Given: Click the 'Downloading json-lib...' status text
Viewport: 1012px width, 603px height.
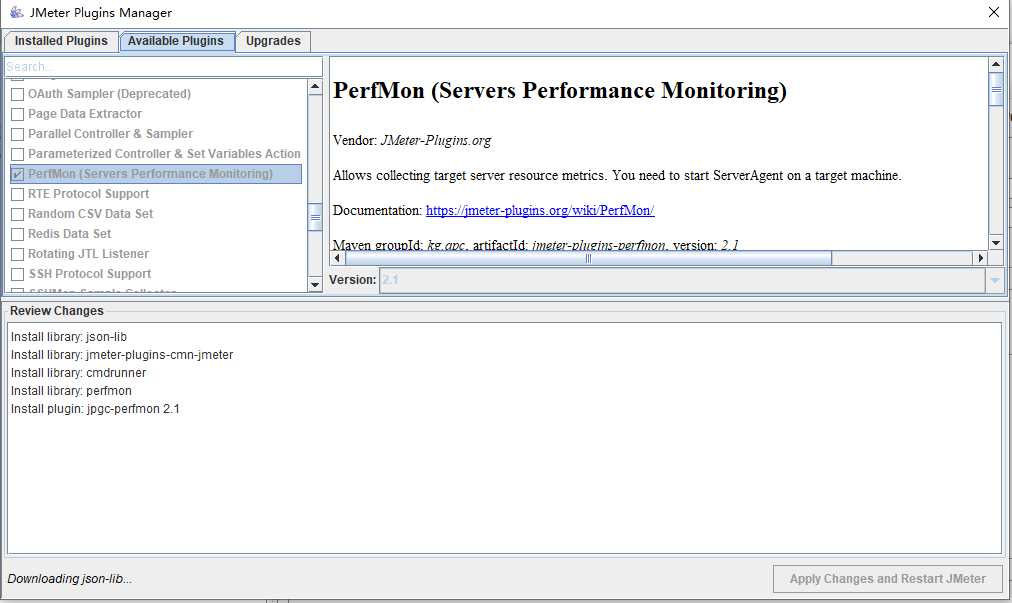Looking at the screenshot, I should (70, 579).
